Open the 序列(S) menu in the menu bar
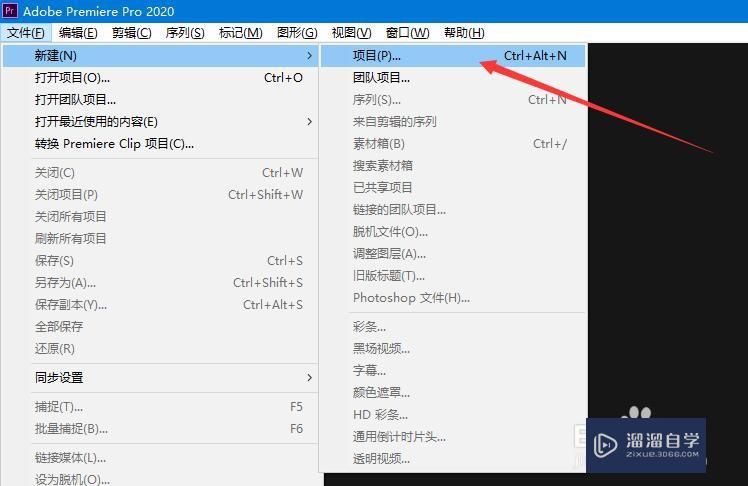Image resolution: width=748 pixels, height=486 pixels. click(185, 32)
